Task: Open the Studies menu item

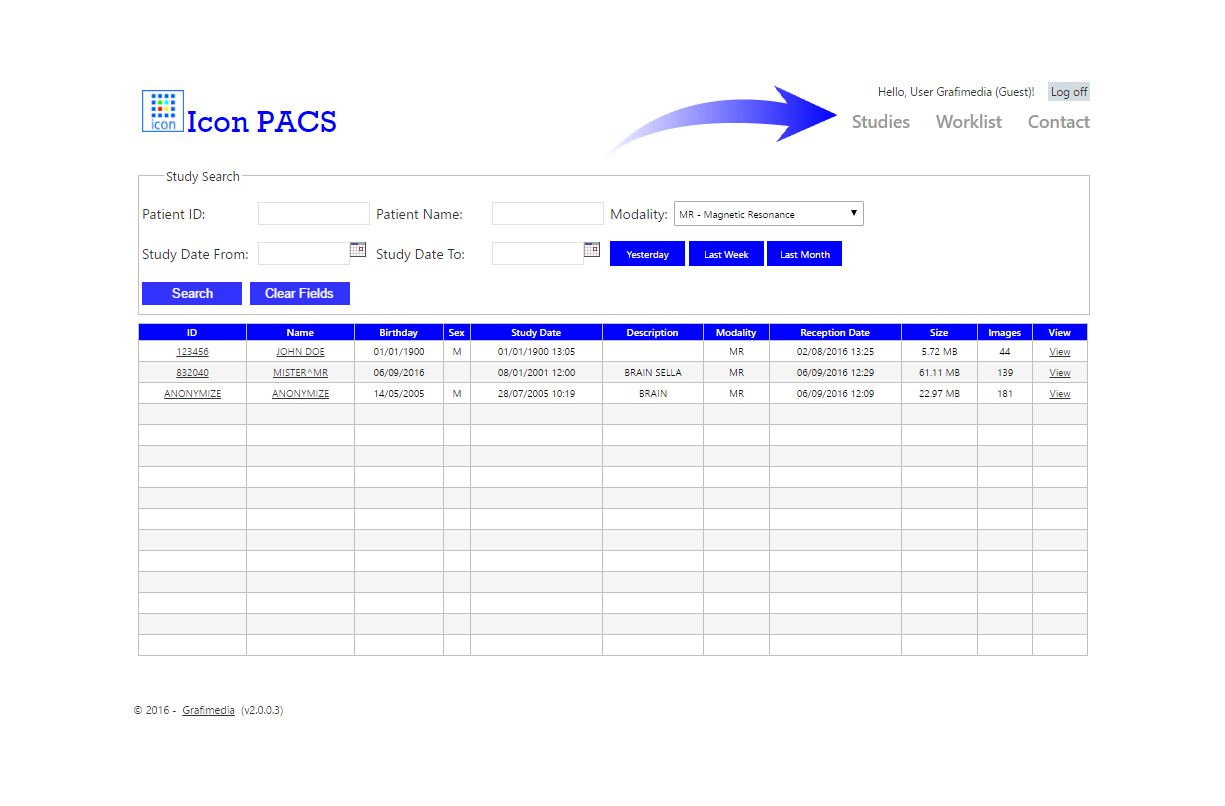Action: tap(880, 122)
